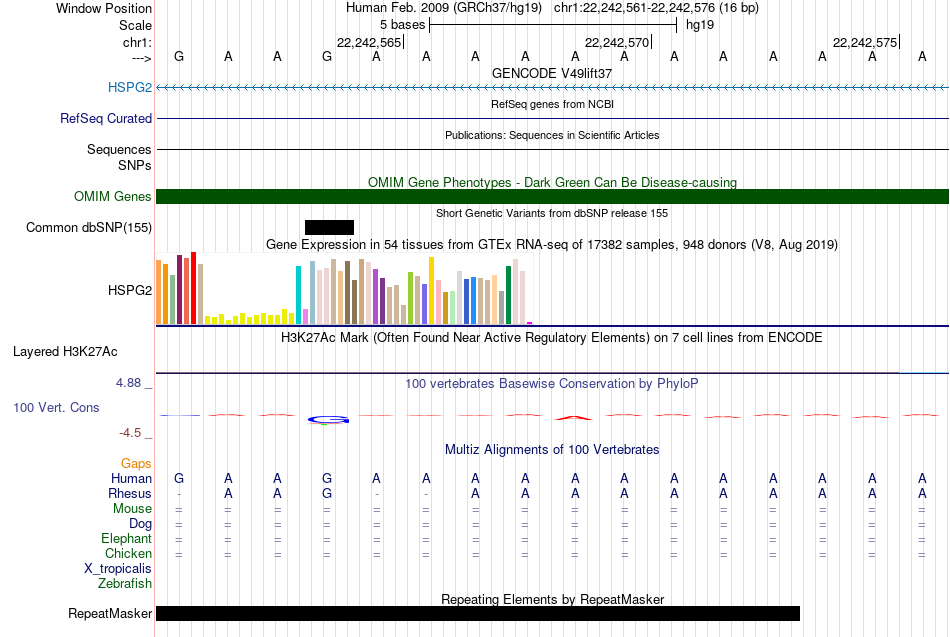Viewport: 950px width, 637px height.
Task: Click the dark green GTEx expression bar
Action: (x=508, y=295)
